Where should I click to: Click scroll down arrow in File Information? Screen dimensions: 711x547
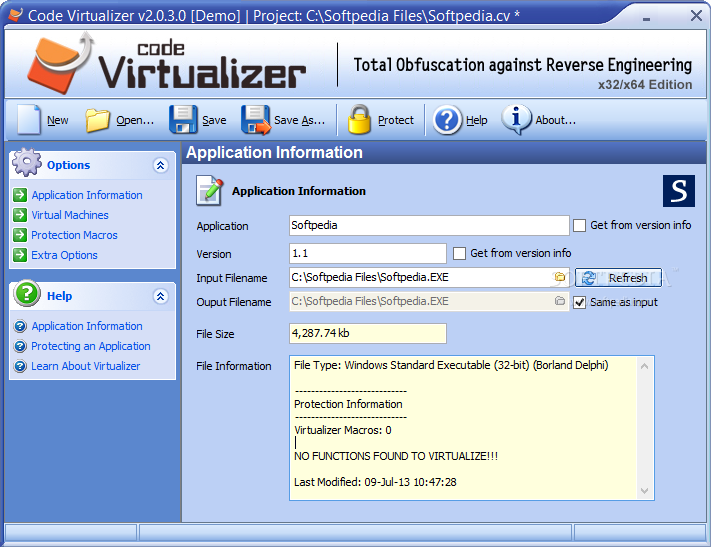tap(644, 490)
